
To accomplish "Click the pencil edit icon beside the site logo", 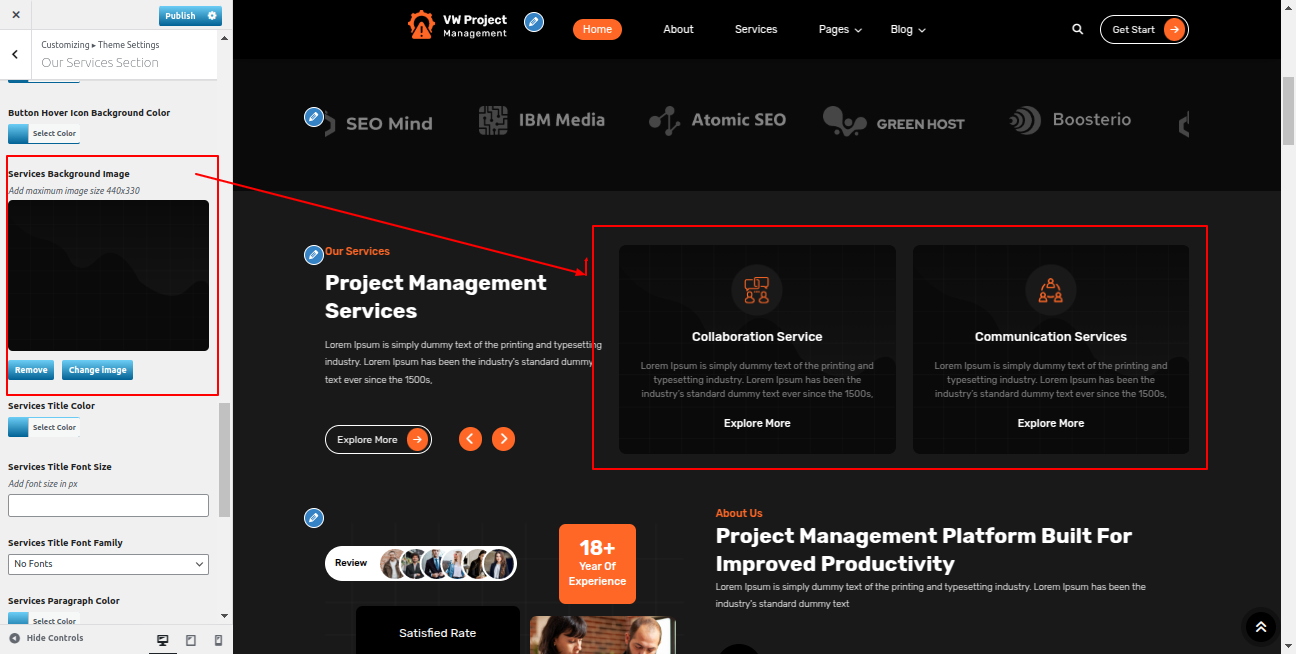I will click(534, 22).
